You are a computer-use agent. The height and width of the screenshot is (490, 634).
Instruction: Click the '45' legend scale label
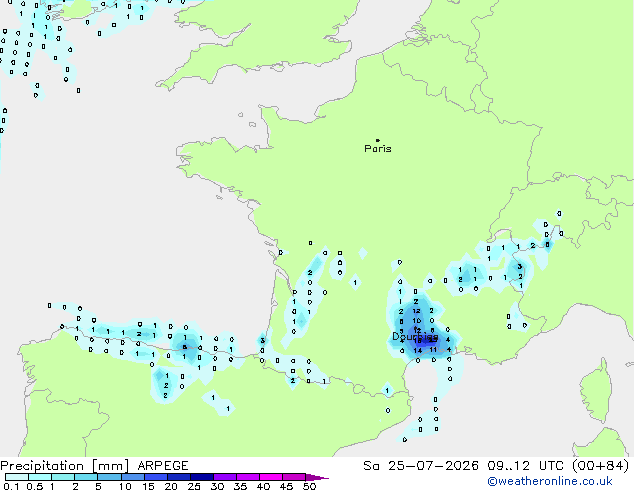coord(286,486)
